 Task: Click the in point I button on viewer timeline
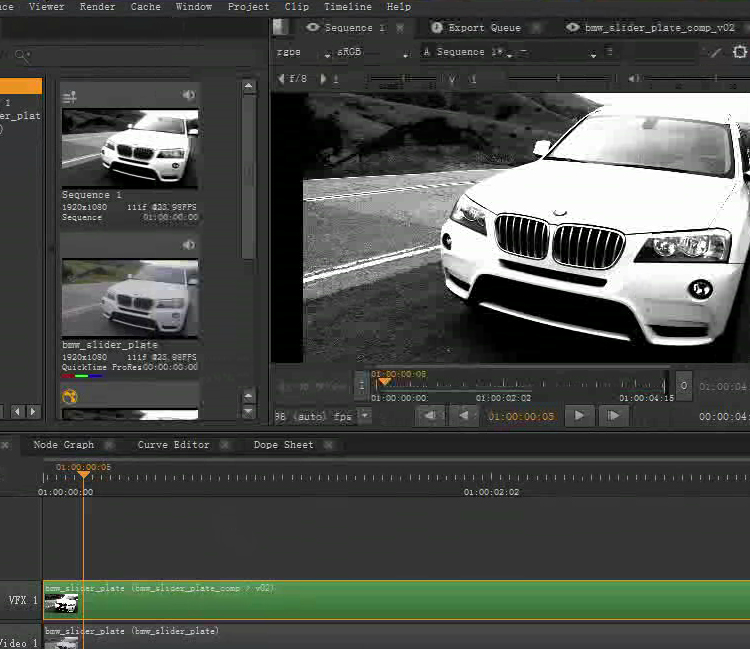pos(362,385)
